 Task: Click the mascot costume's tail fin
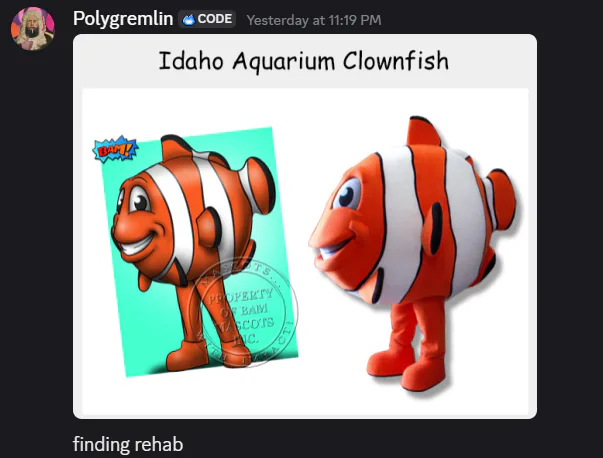tap(500, 199)
